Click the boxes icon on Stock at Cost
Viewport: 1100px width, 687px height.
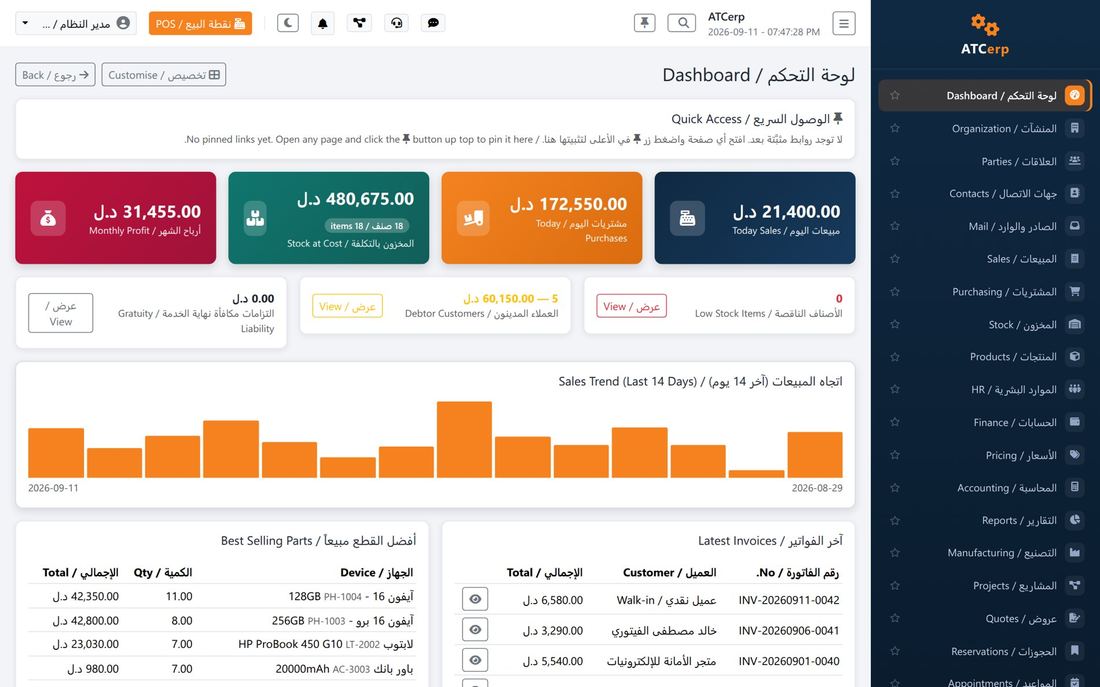coord(255,218)
